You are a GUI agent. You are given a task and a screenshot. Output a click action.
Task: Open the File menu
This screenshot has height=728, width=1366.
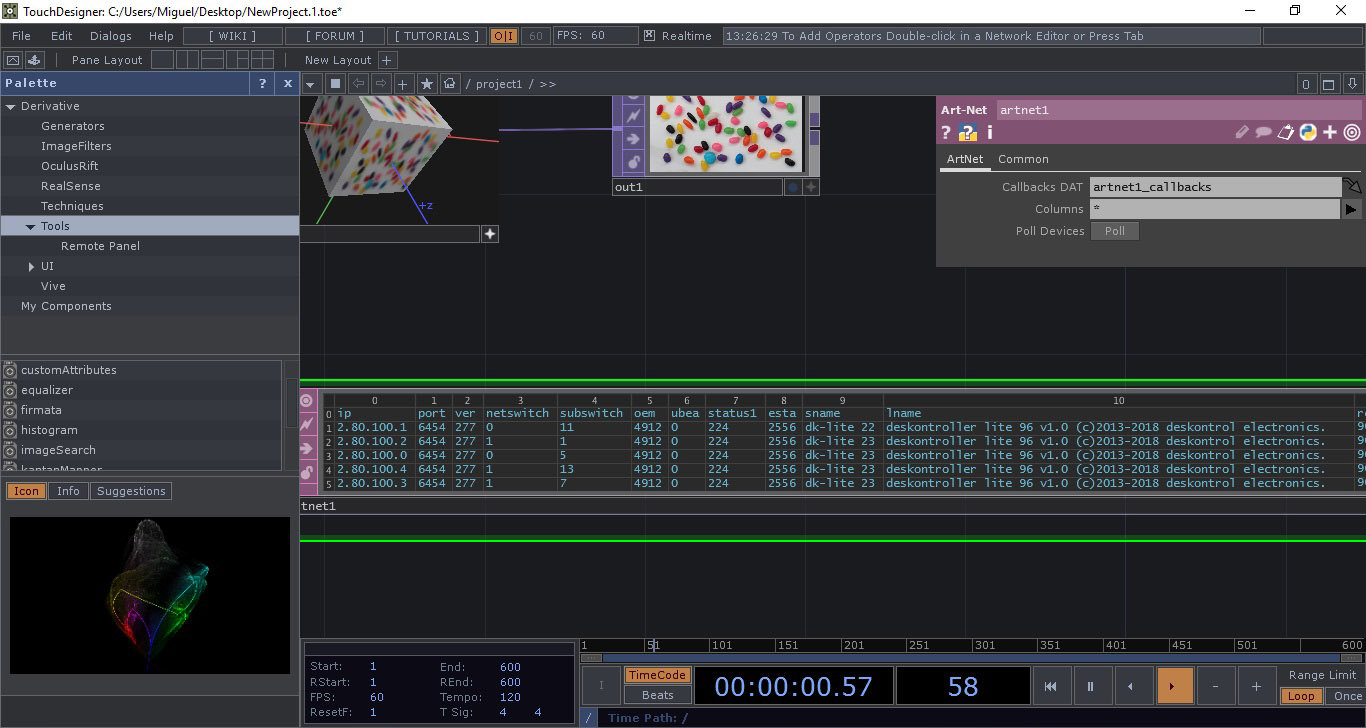[x=21, y=35]
